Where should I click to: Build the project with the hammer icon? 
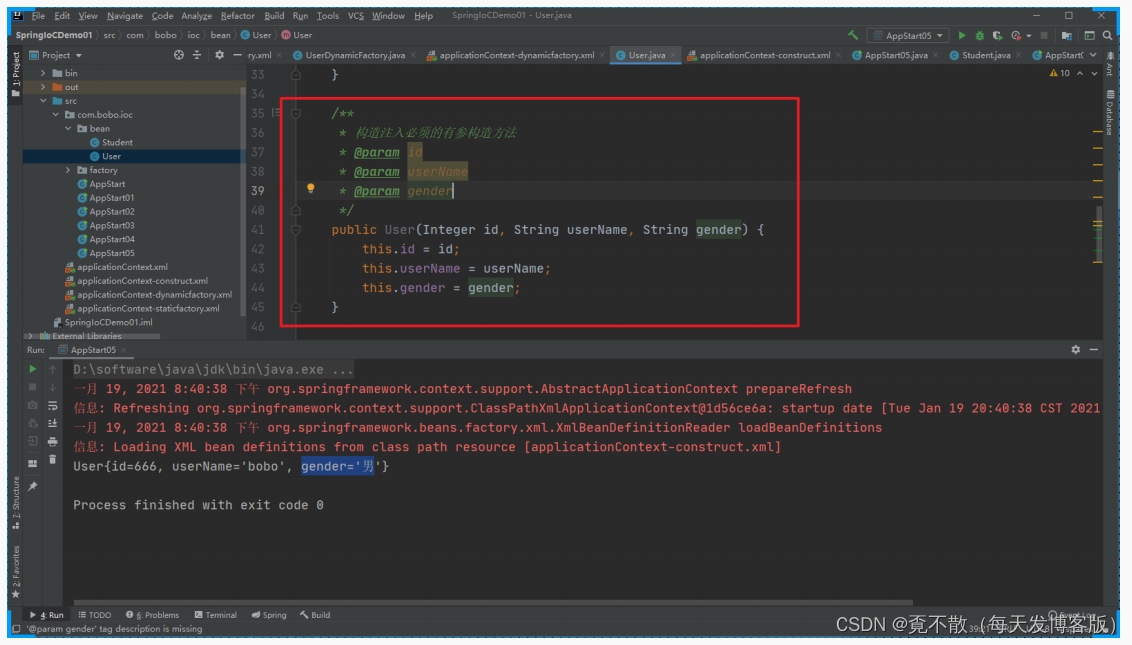click(855, 35)
